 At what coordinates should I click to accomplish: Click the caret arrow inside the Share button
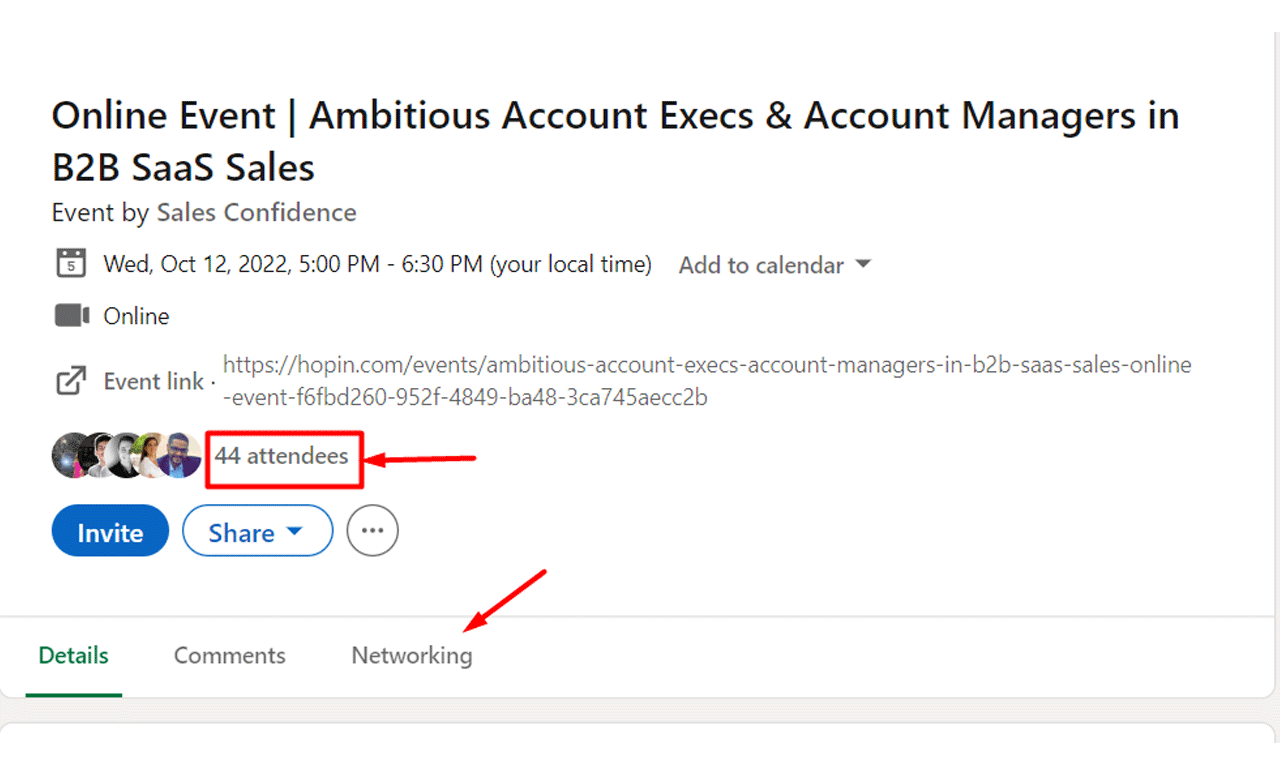[294, 532]
